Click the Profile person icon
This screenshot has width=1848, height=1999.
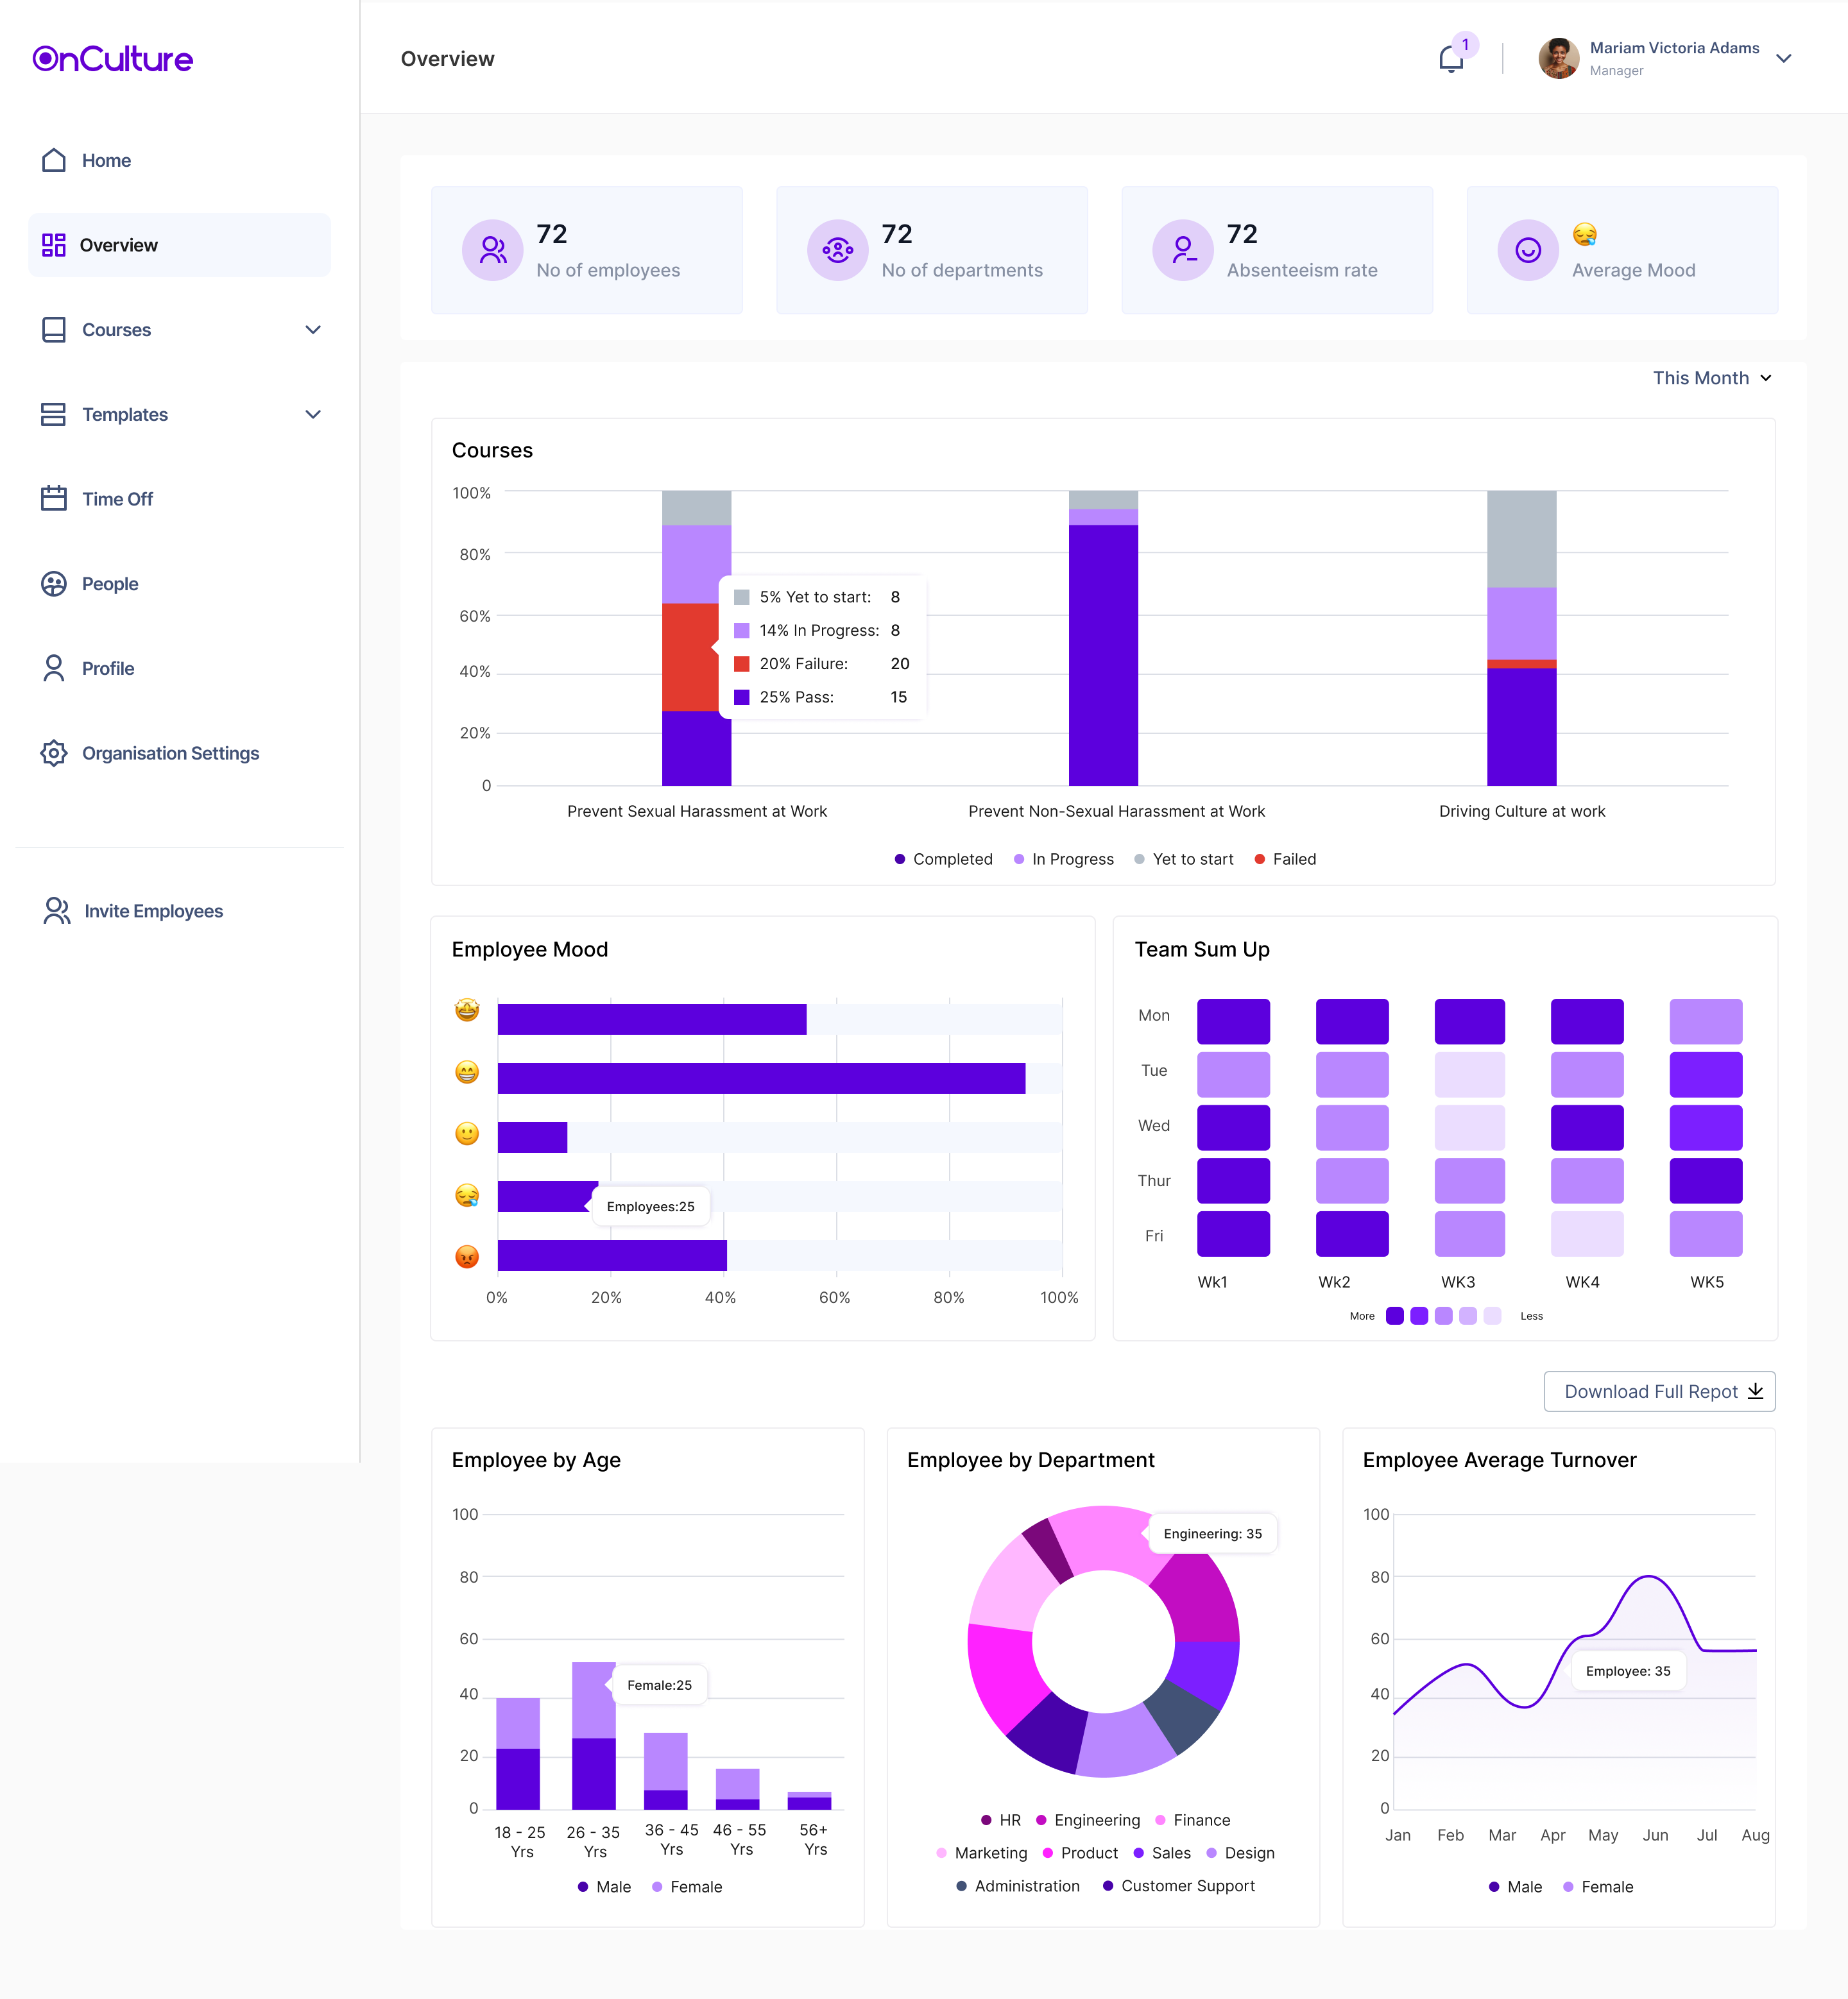(54, 668)
